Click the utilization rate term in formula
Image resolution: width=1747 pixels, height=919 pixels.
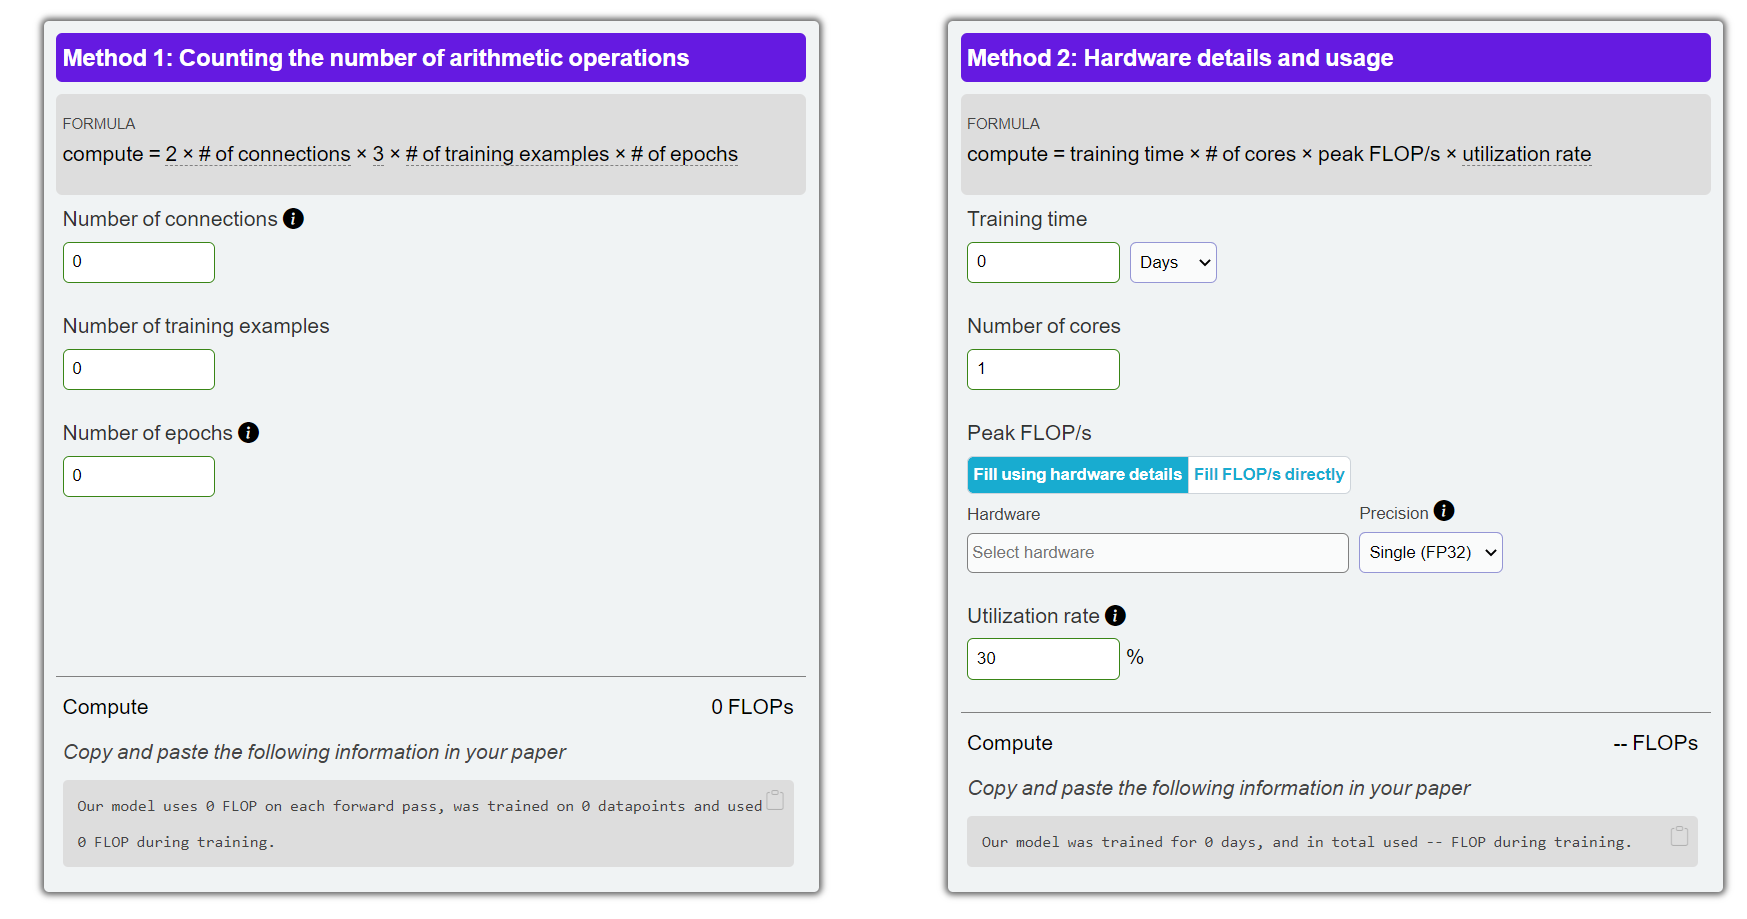point(1526,155)
